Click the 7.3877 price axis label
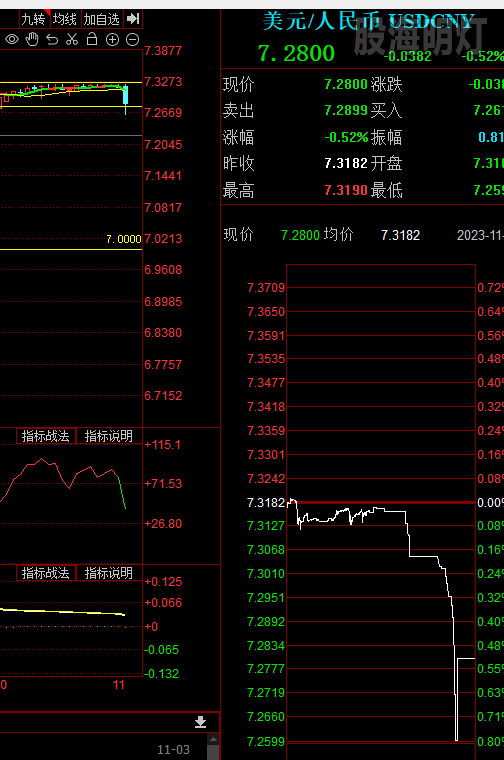This screenshot has width=504, height=760. coord(163,51)
